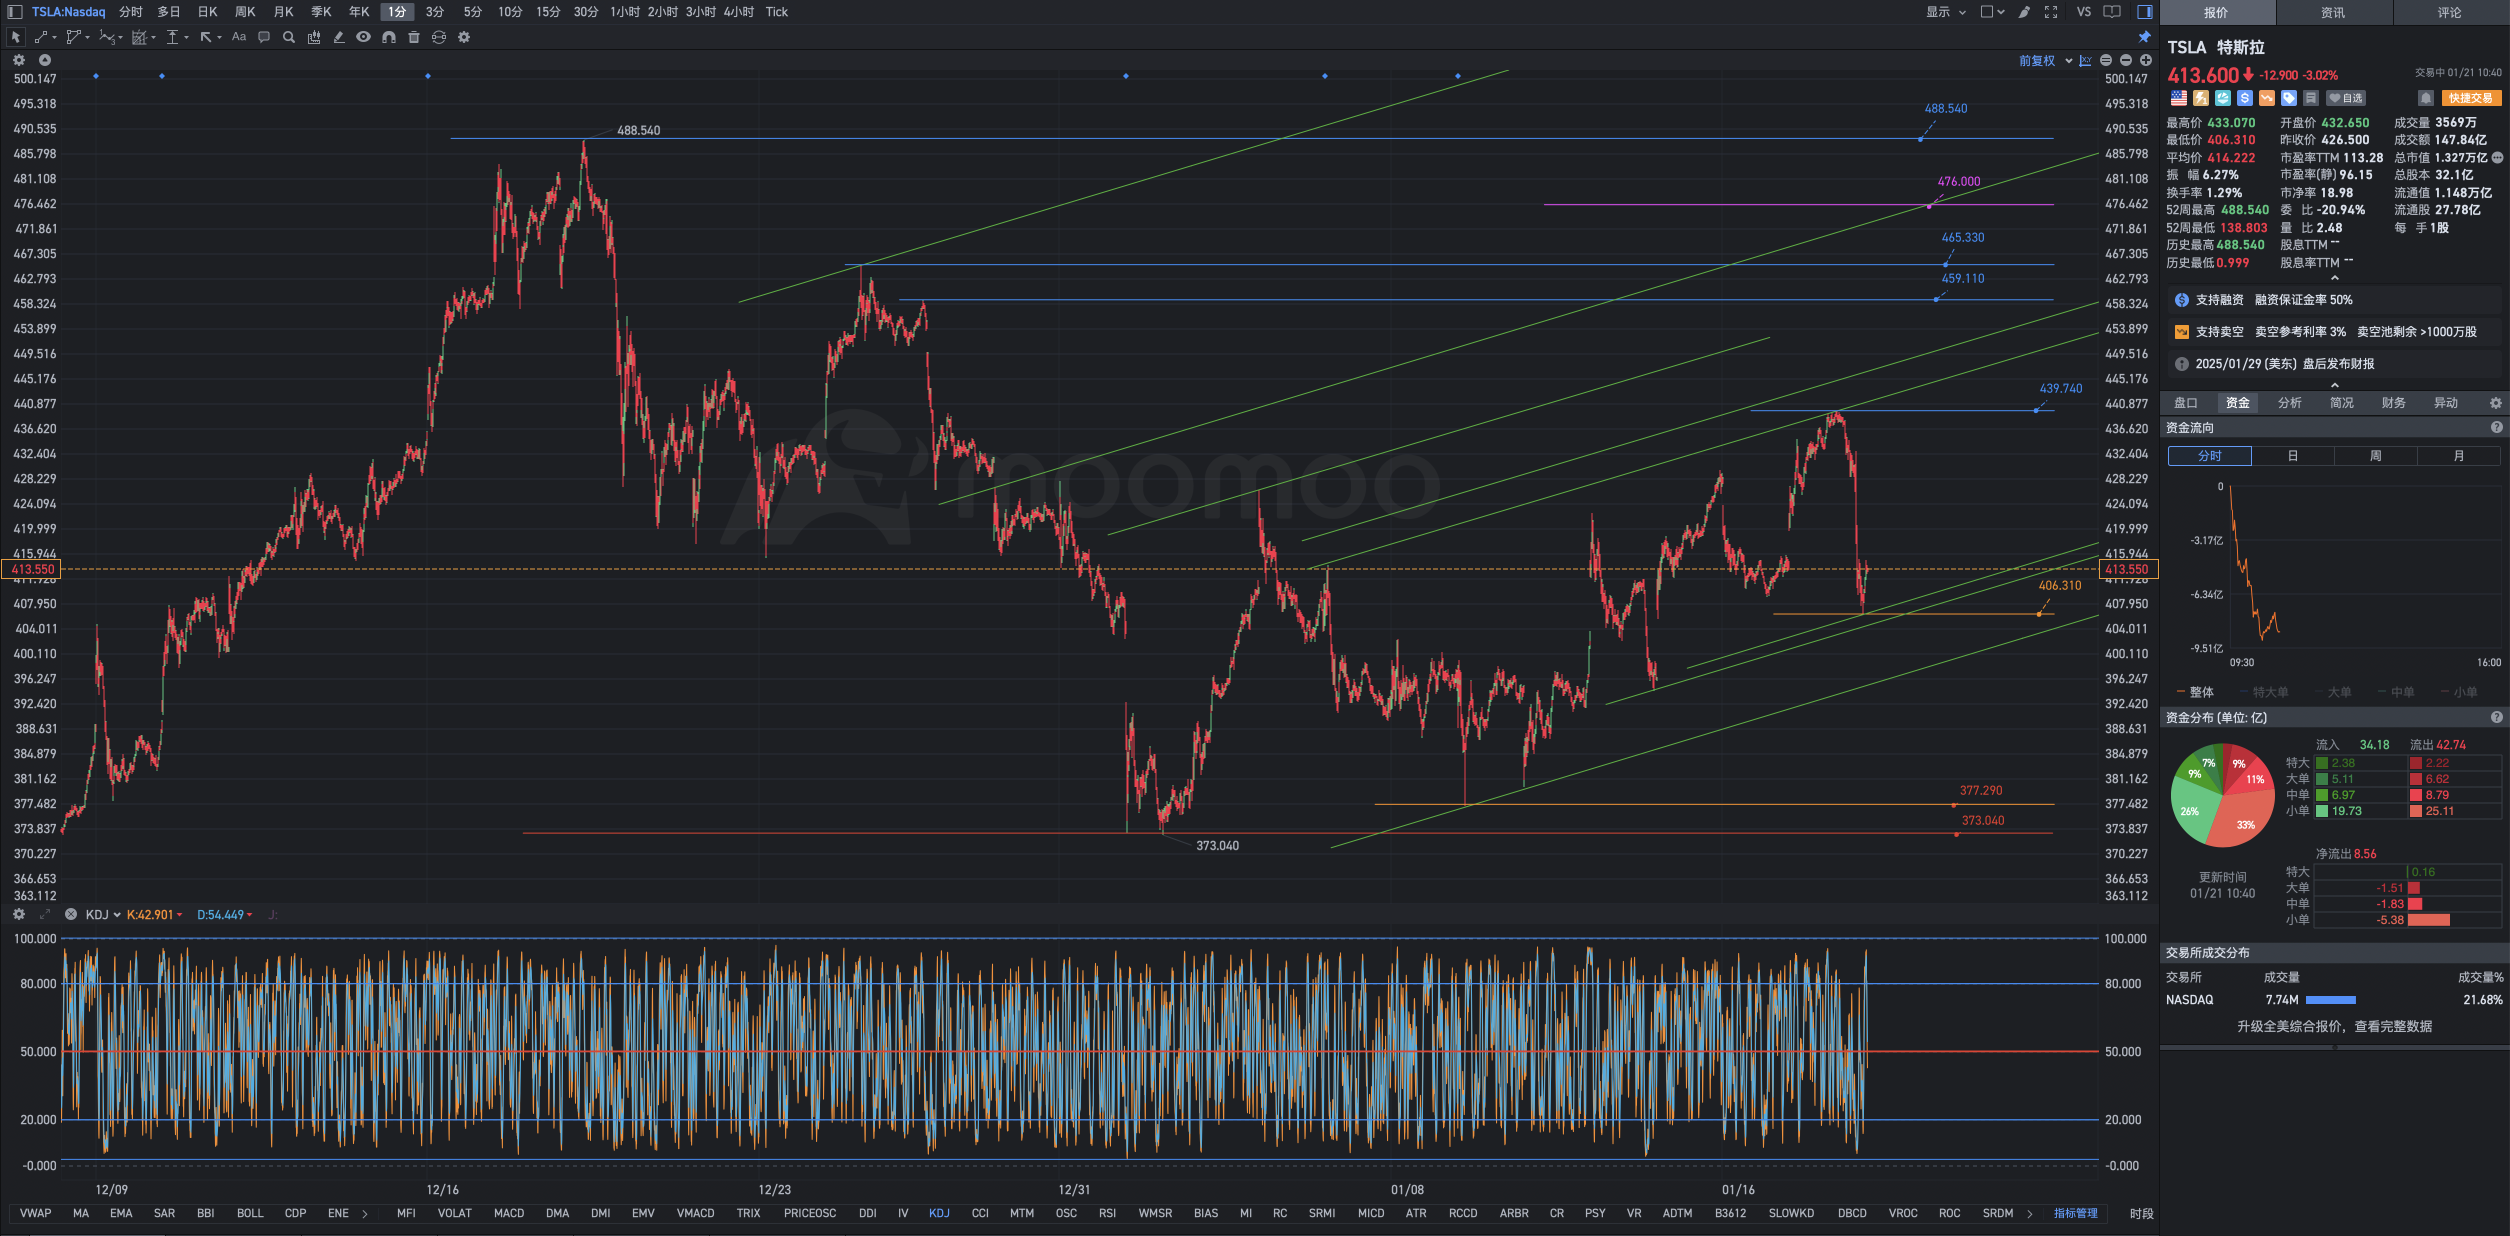2510x1236 pixels.
Task: Open quote panel tabs settings gear
Action: [x=2495, y=403]
